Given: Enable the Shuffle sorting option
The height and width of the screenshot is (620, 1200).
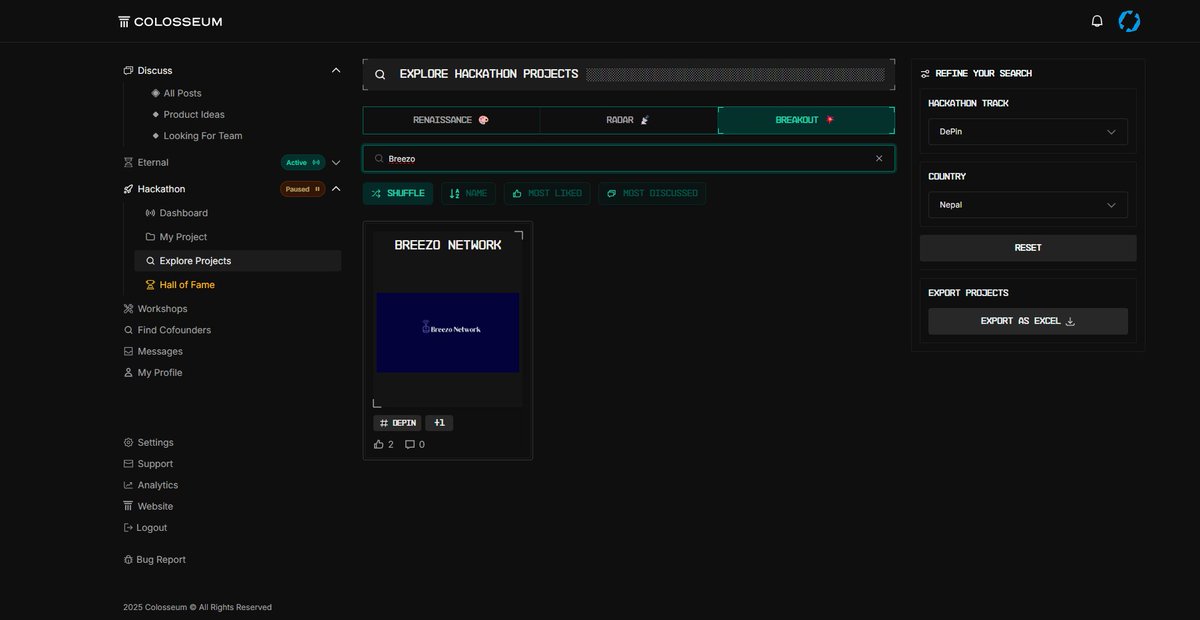Looking at the screenshot, I should tap(397, 192).
